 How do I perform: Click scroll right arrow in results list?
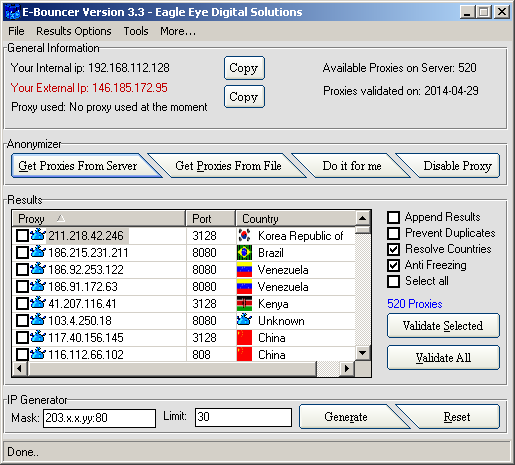pyautogui.click(x=347, y=368)
